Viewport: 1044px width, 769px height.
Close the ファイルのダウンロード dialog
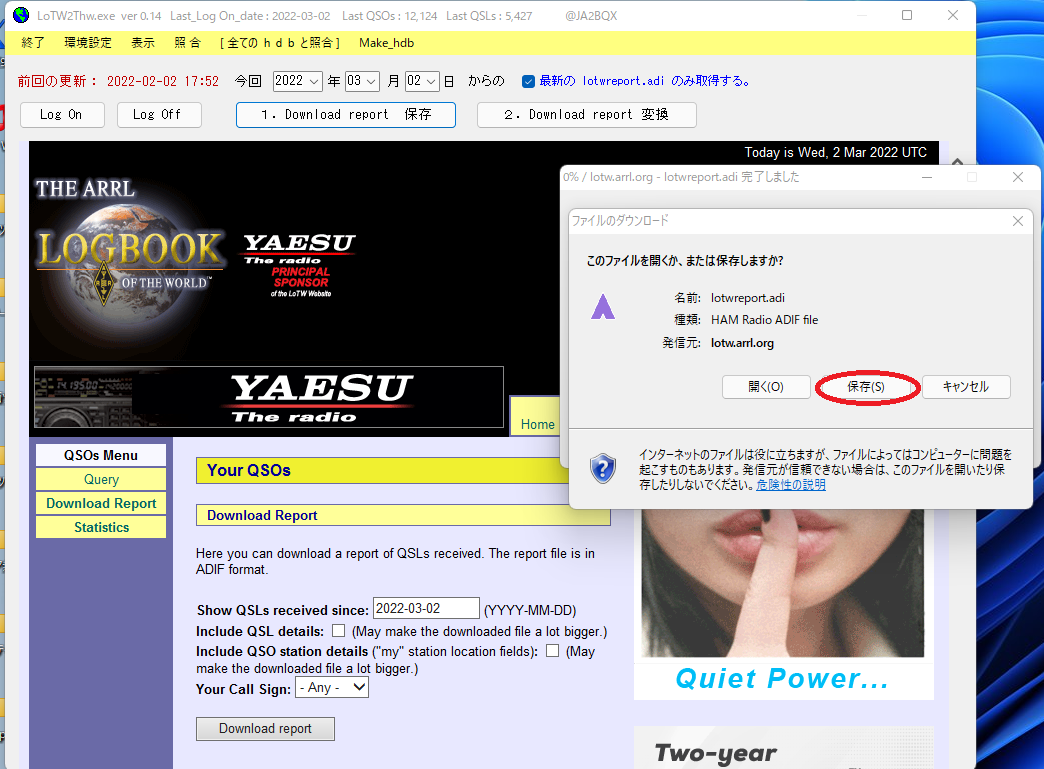click(1017, 221)
